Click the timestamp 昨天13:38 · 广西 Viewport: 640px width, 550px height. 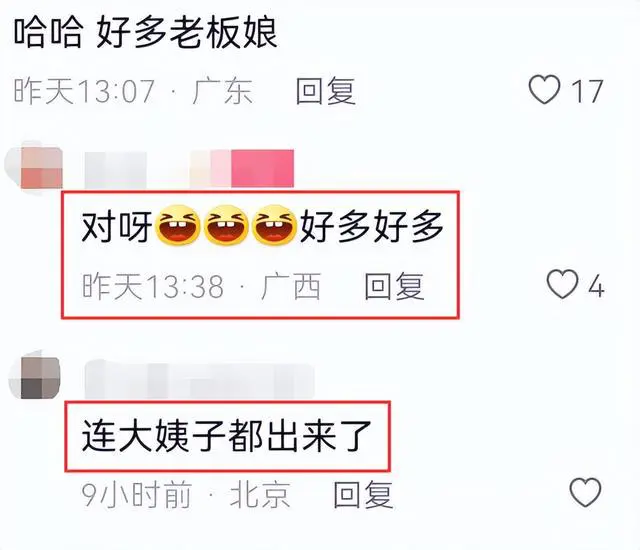click(201, 286)
